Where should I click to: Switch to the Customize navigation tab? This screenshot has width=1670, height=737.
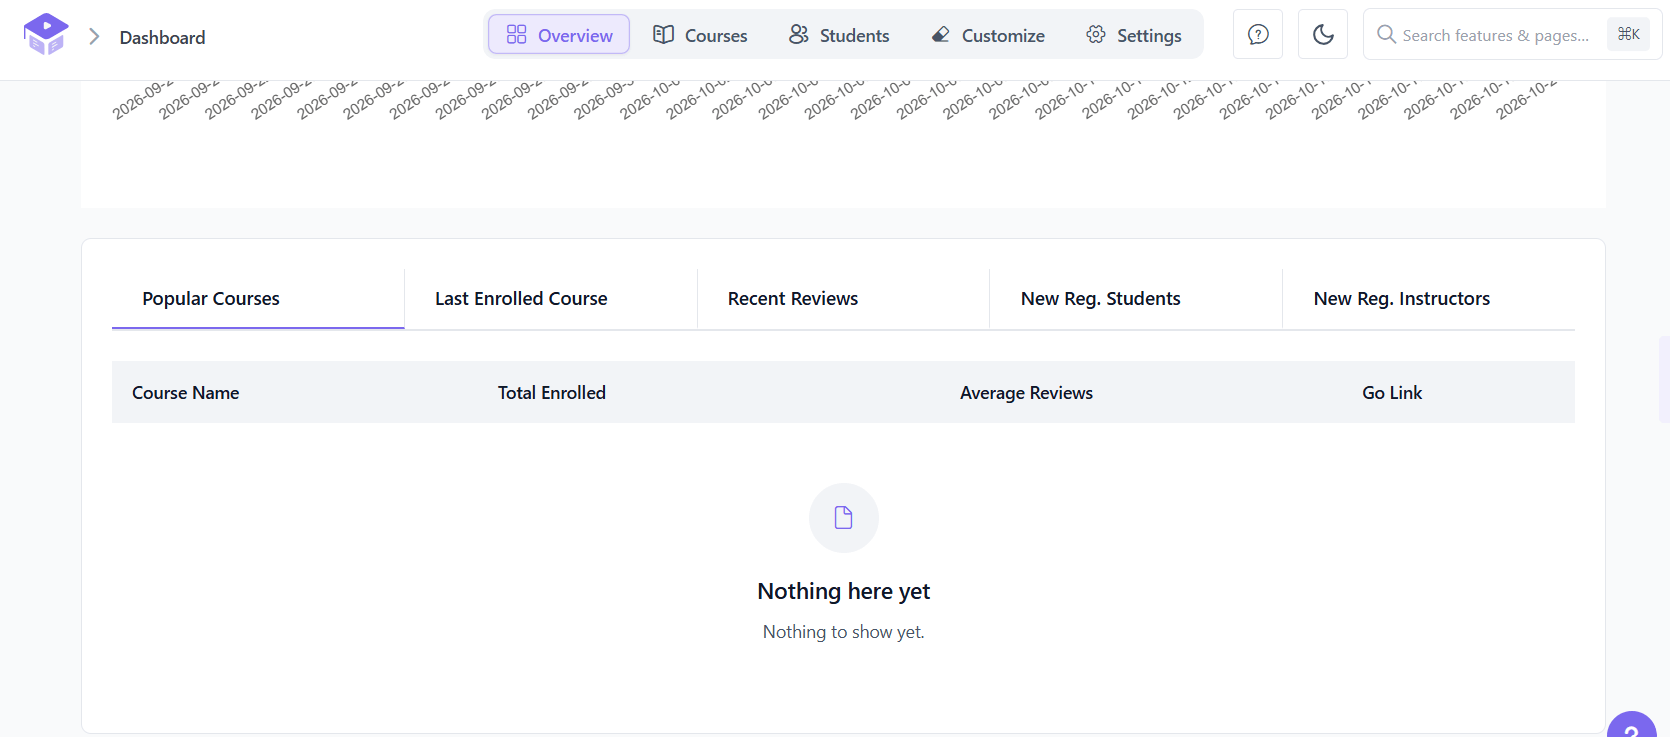click(x=988, y=35)
